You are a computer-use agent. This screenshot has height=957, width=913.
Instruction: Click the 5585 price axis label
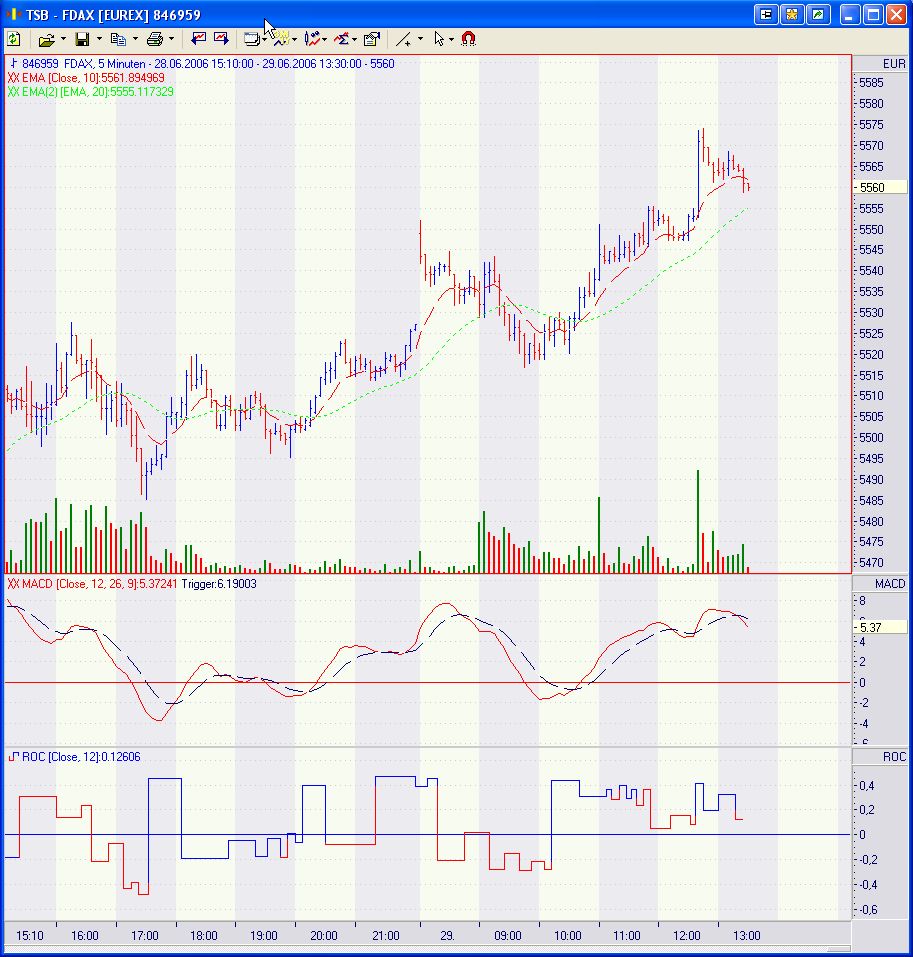(x=871, y=83)
